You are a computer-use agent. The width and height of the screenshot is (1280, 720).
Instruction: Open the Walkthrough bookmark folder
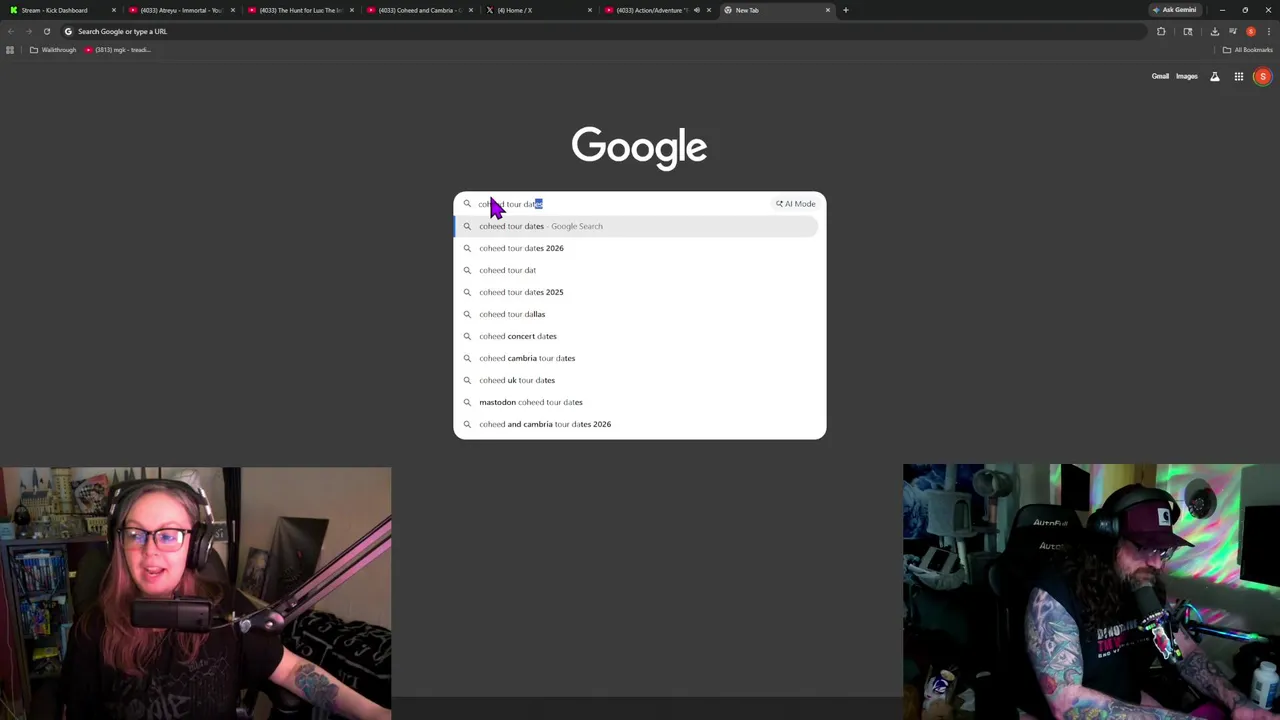coord(53,50)
